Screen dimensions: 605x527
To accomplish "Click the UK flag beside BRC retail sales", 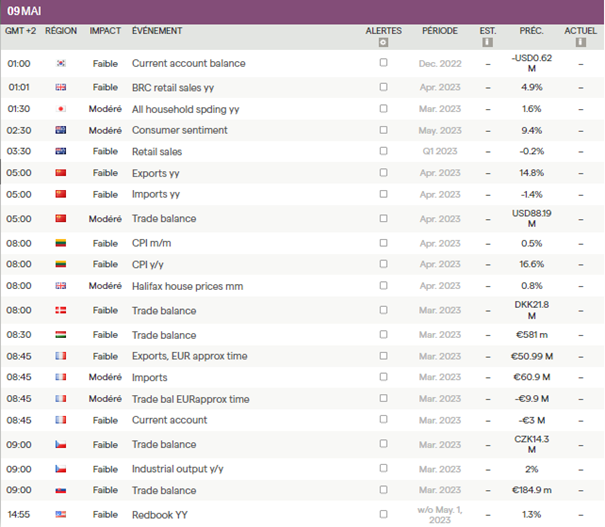I will (x=61, y=88).
